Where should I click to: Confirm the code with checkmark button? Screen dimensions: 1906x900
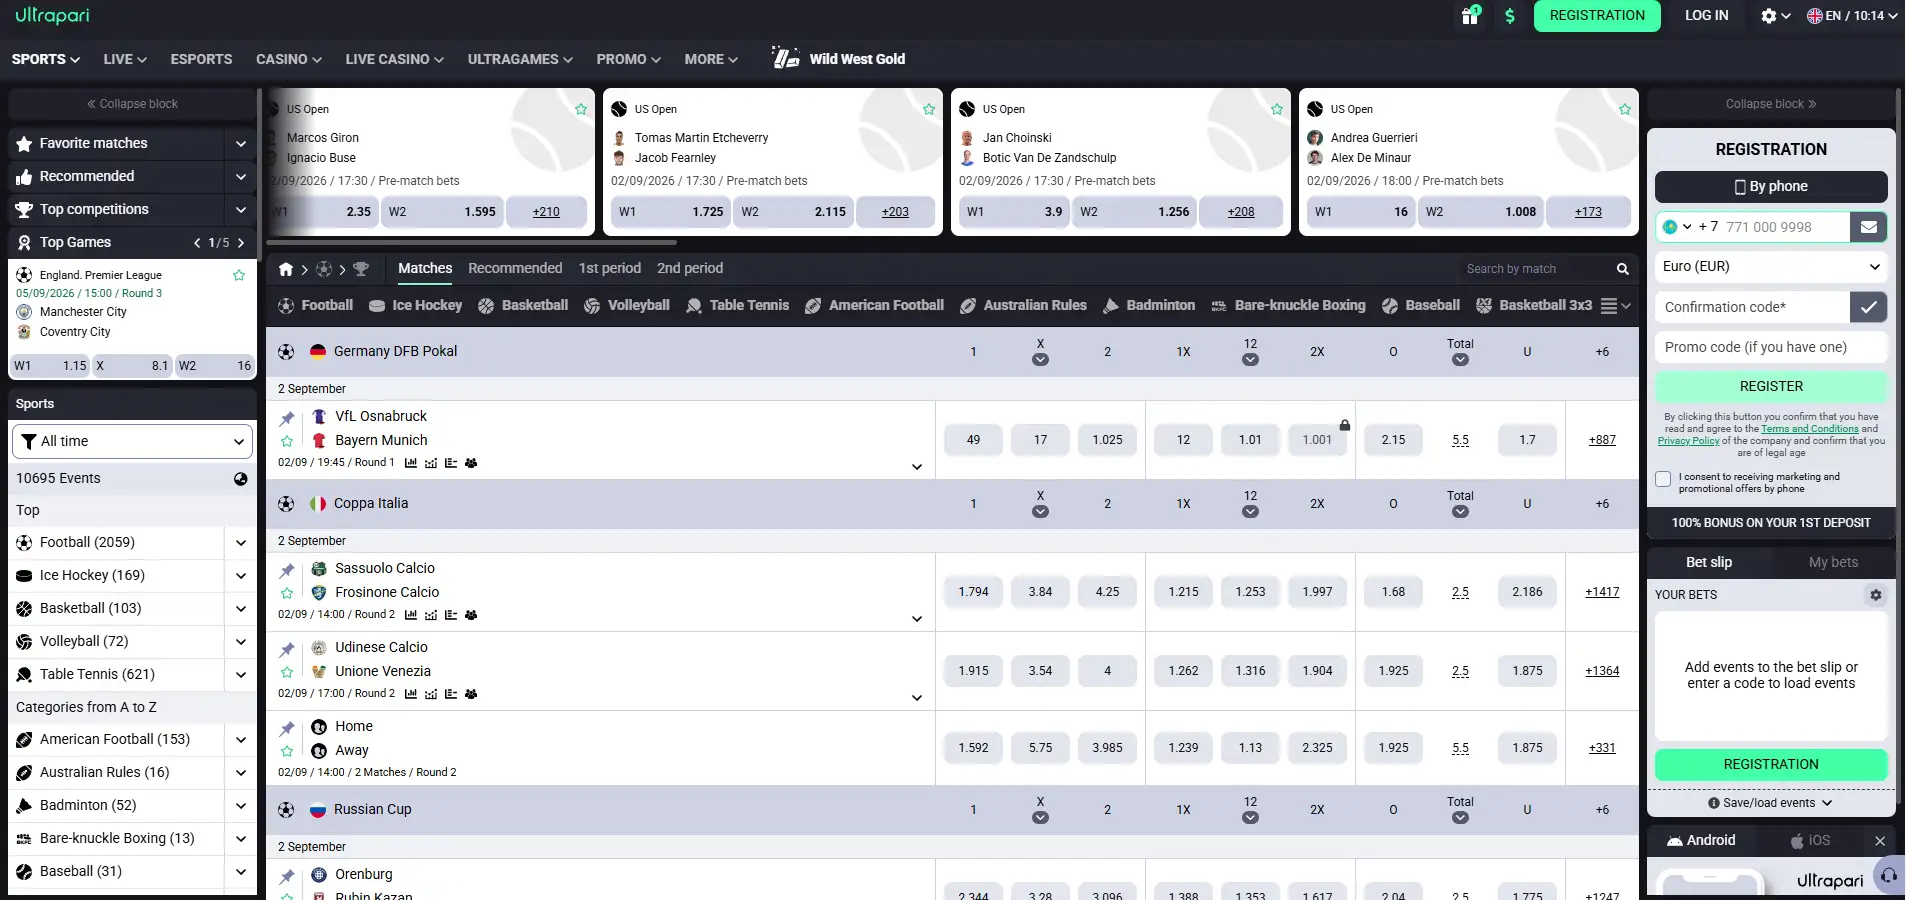(x=1868, y=307)
